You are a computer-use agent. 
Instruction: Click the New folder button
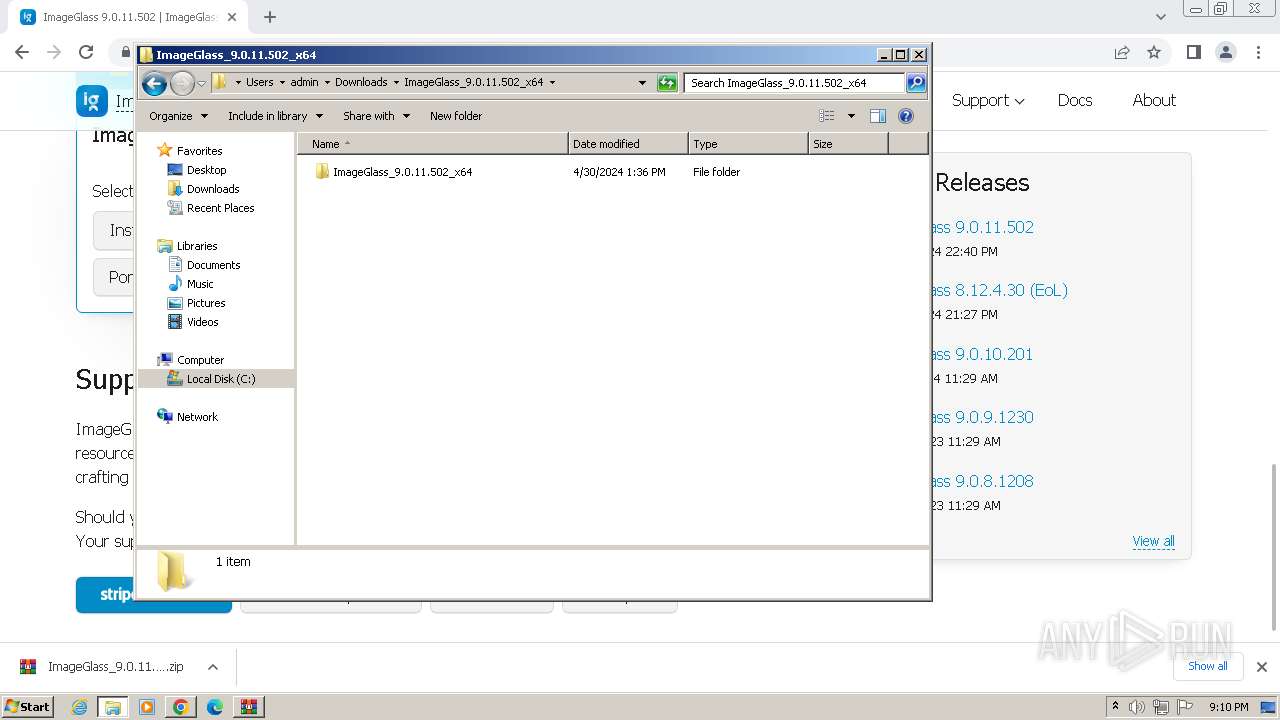click(456, 116)
